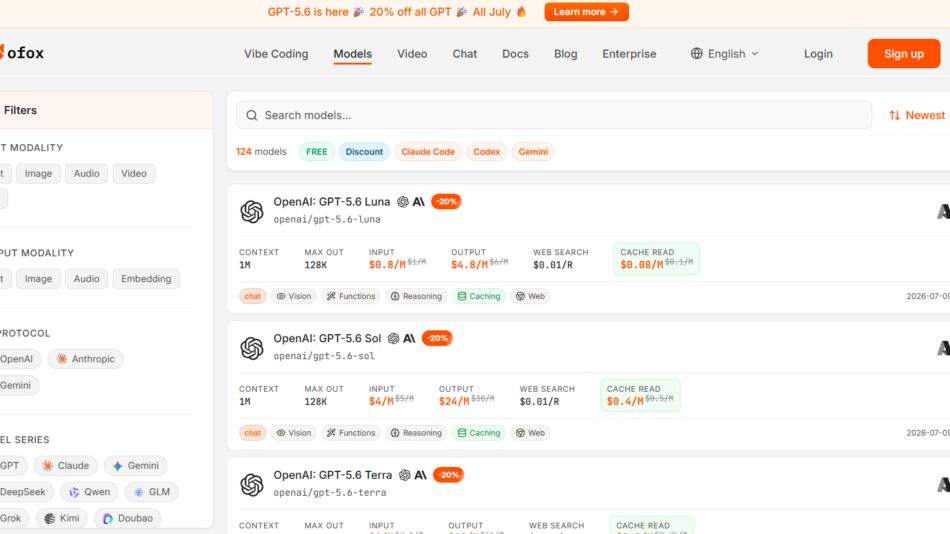Screen dimensions: 950x534
Task: Click the OpenAI logo for GPT-5.6 Terra
Action: (x=251, y=485)
